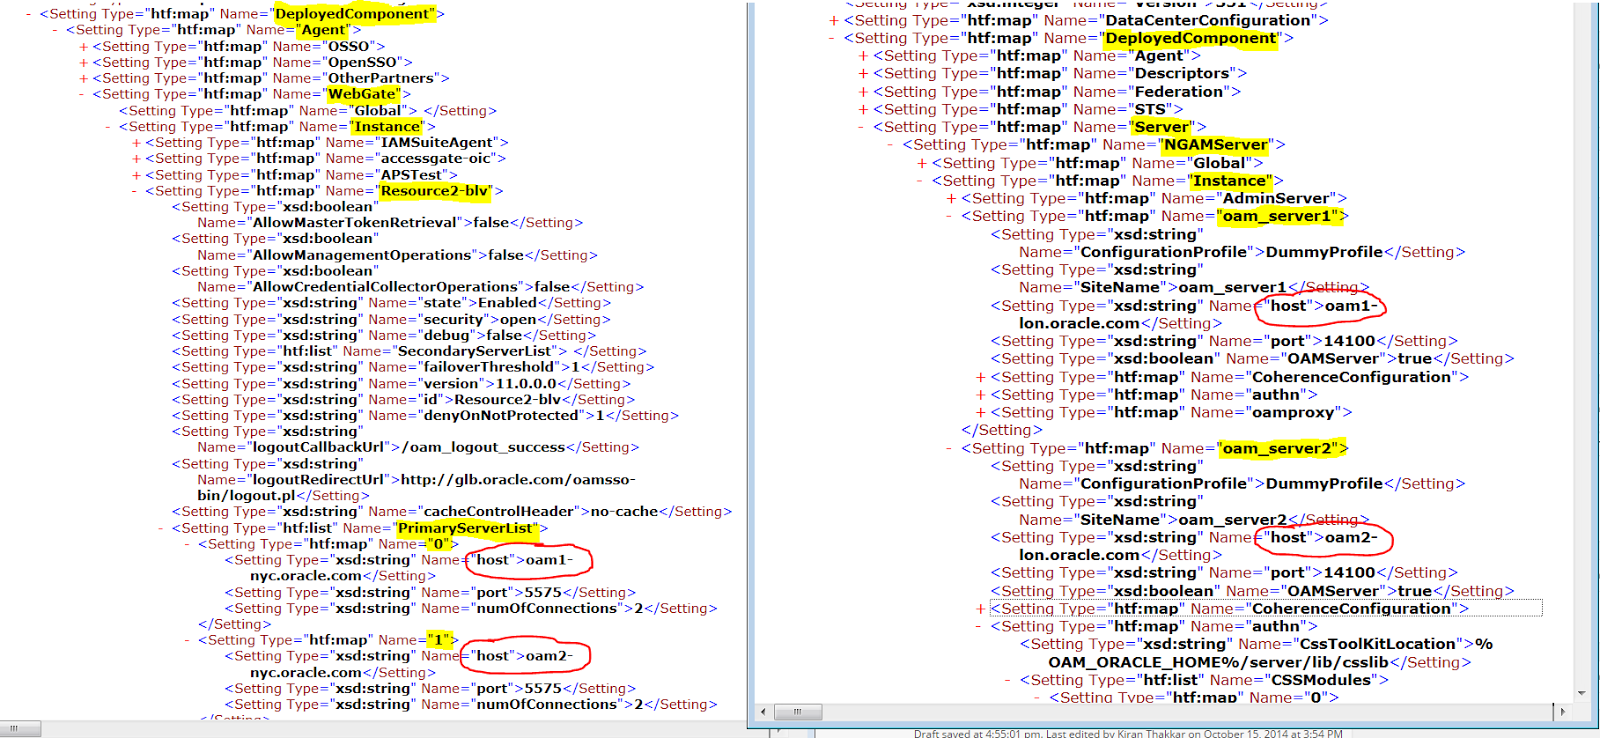Expand the IAMSuiteAgent map node
The height and width of the screenshot is (738, 1600).
click(136, 143)
